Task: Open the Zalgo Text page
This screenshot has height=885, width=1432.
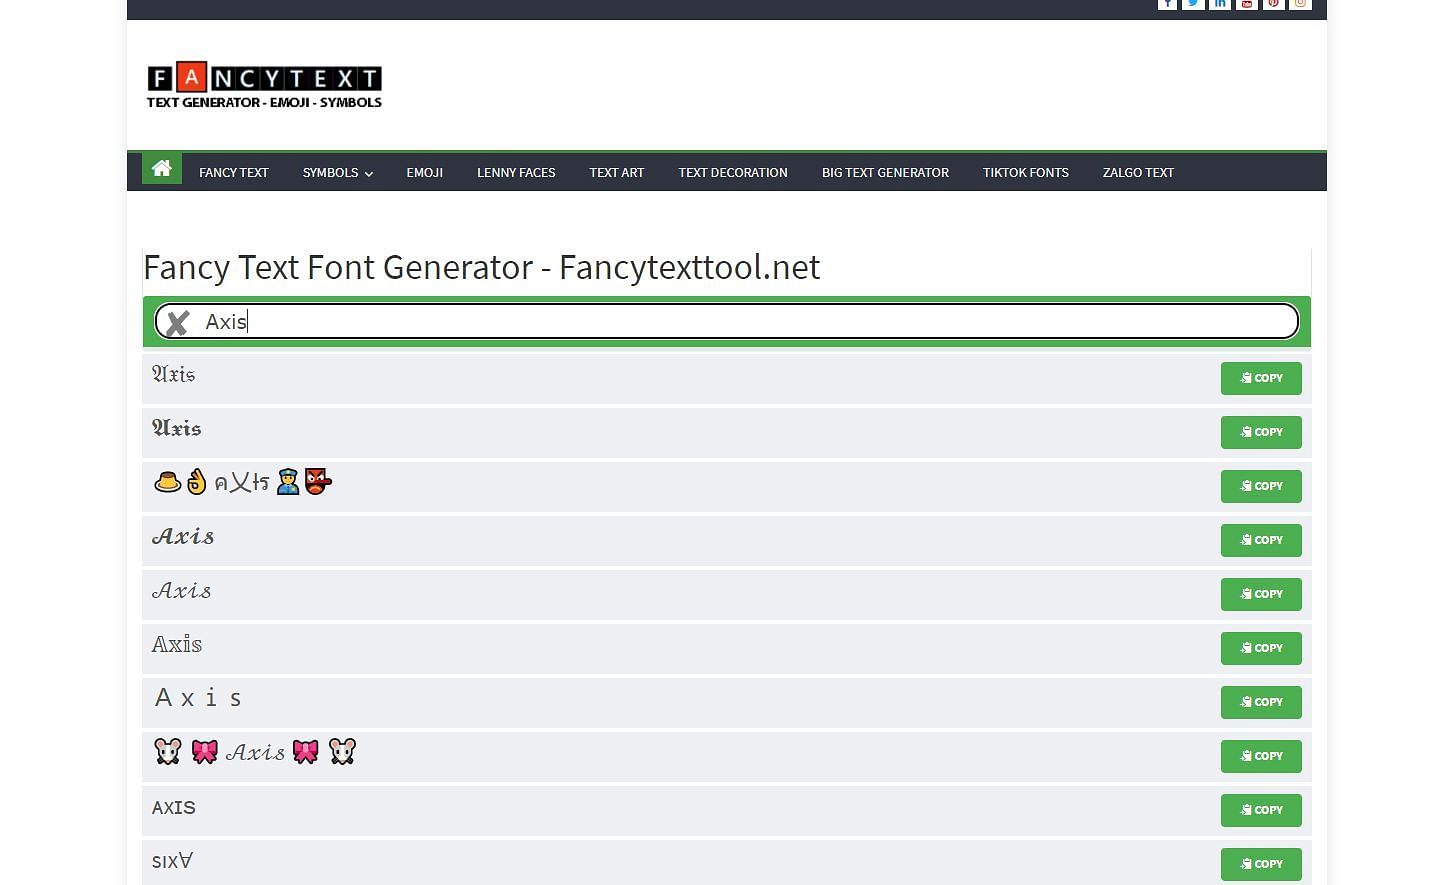Action: (1138, 173)
